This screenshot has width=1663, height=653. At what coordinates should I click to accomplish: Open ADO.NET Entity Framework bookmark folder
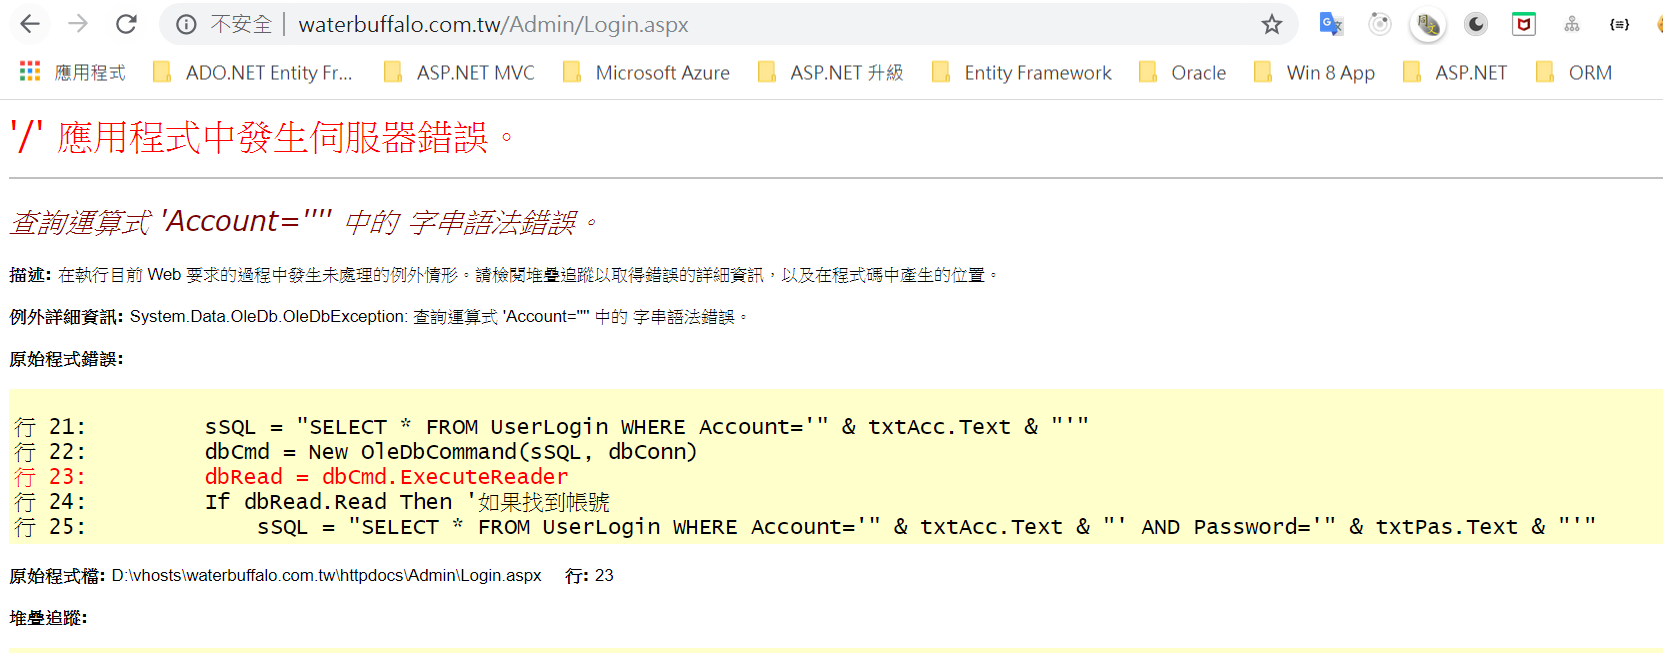coord(253,72)
